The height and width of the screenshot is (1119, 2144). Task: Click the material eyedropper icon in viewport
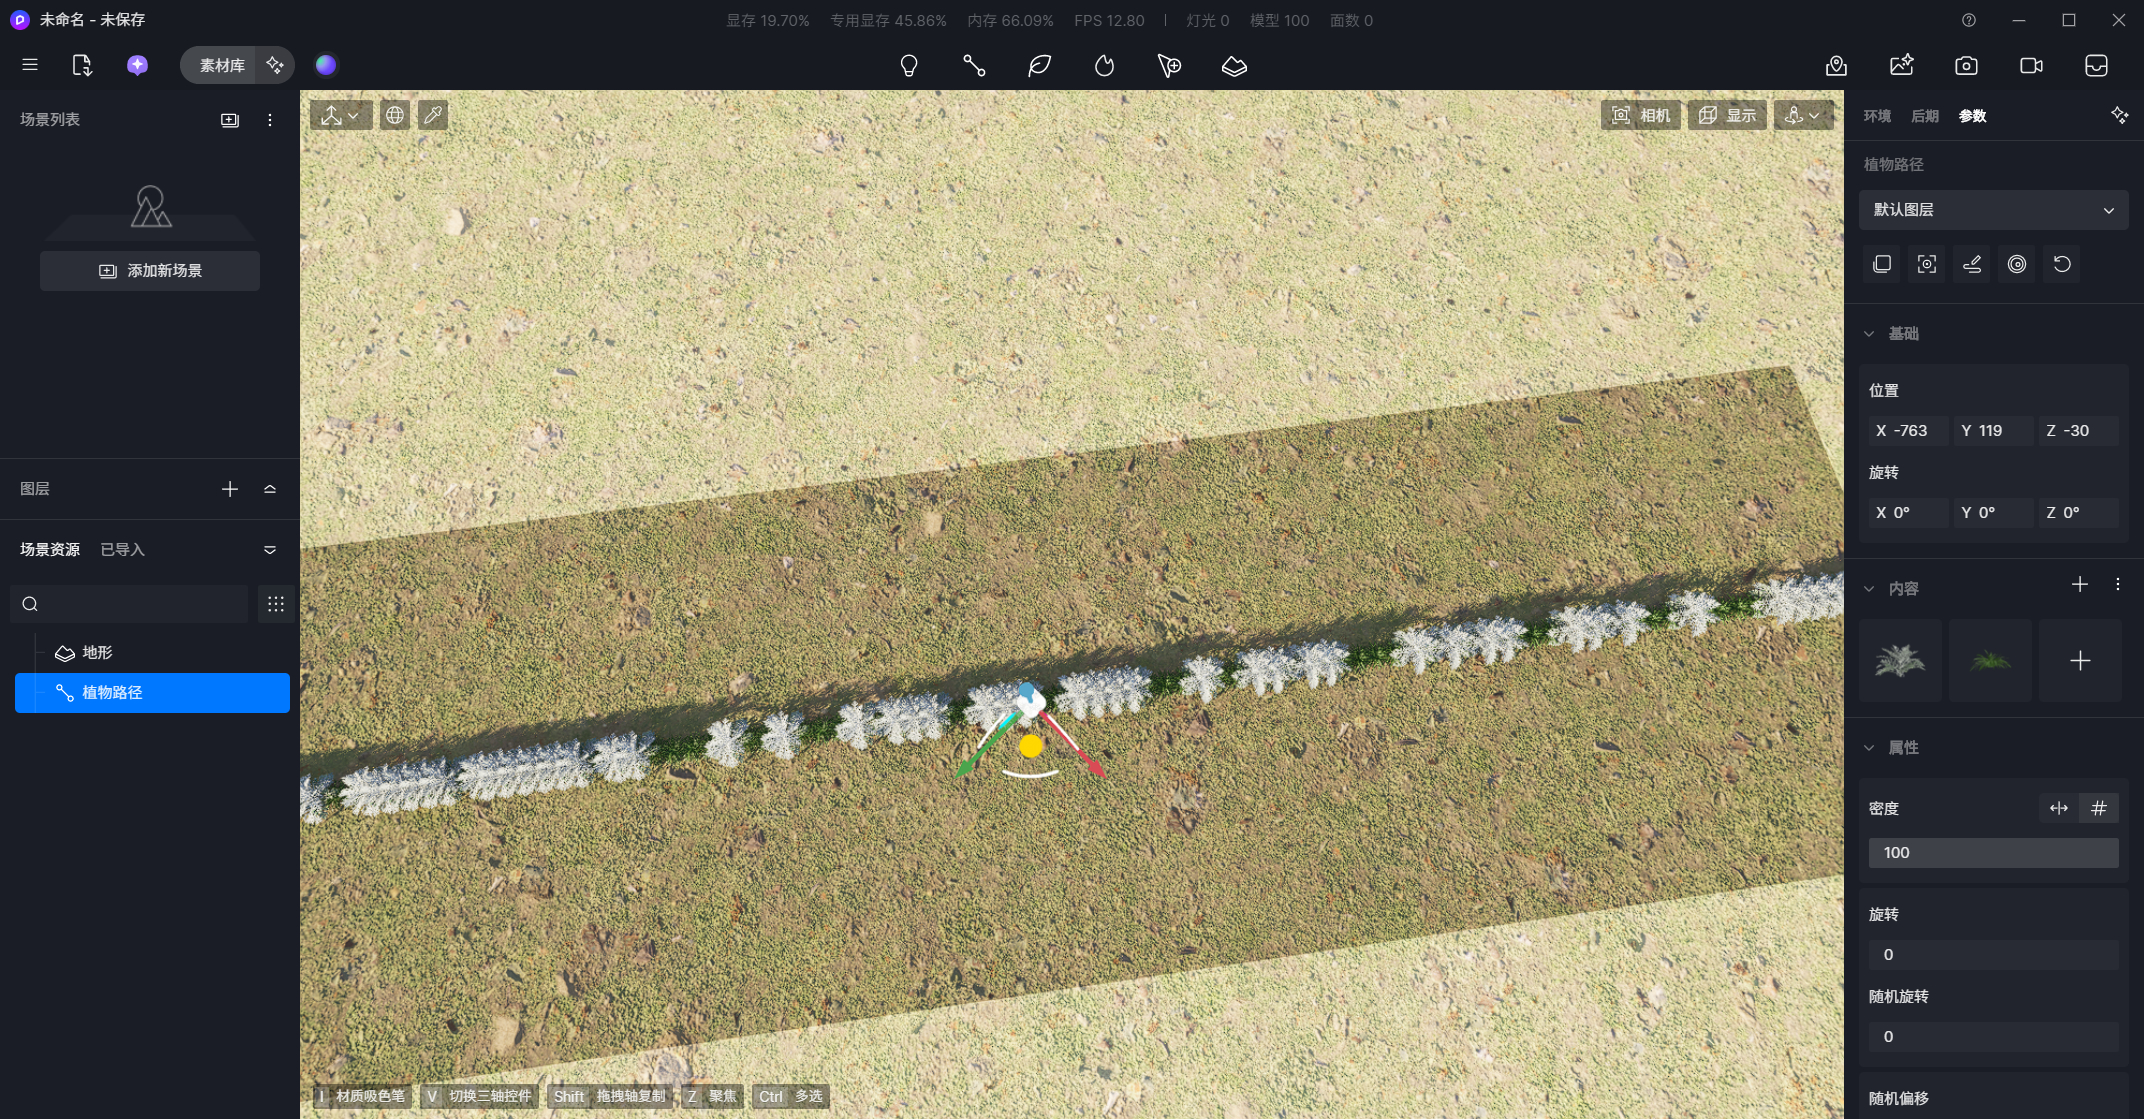(433, 115)
